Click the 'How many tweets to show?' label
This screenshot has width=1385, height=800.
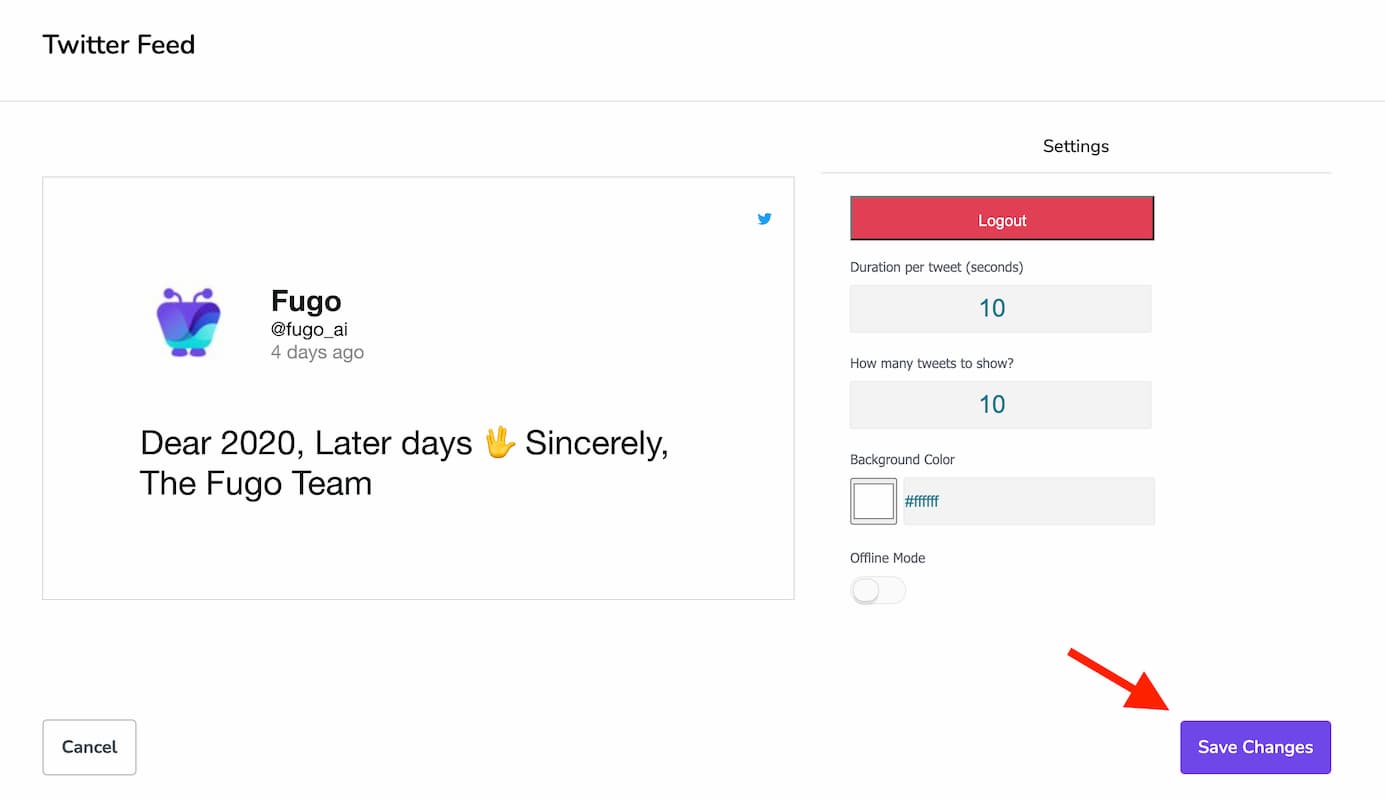click(932, 363)
